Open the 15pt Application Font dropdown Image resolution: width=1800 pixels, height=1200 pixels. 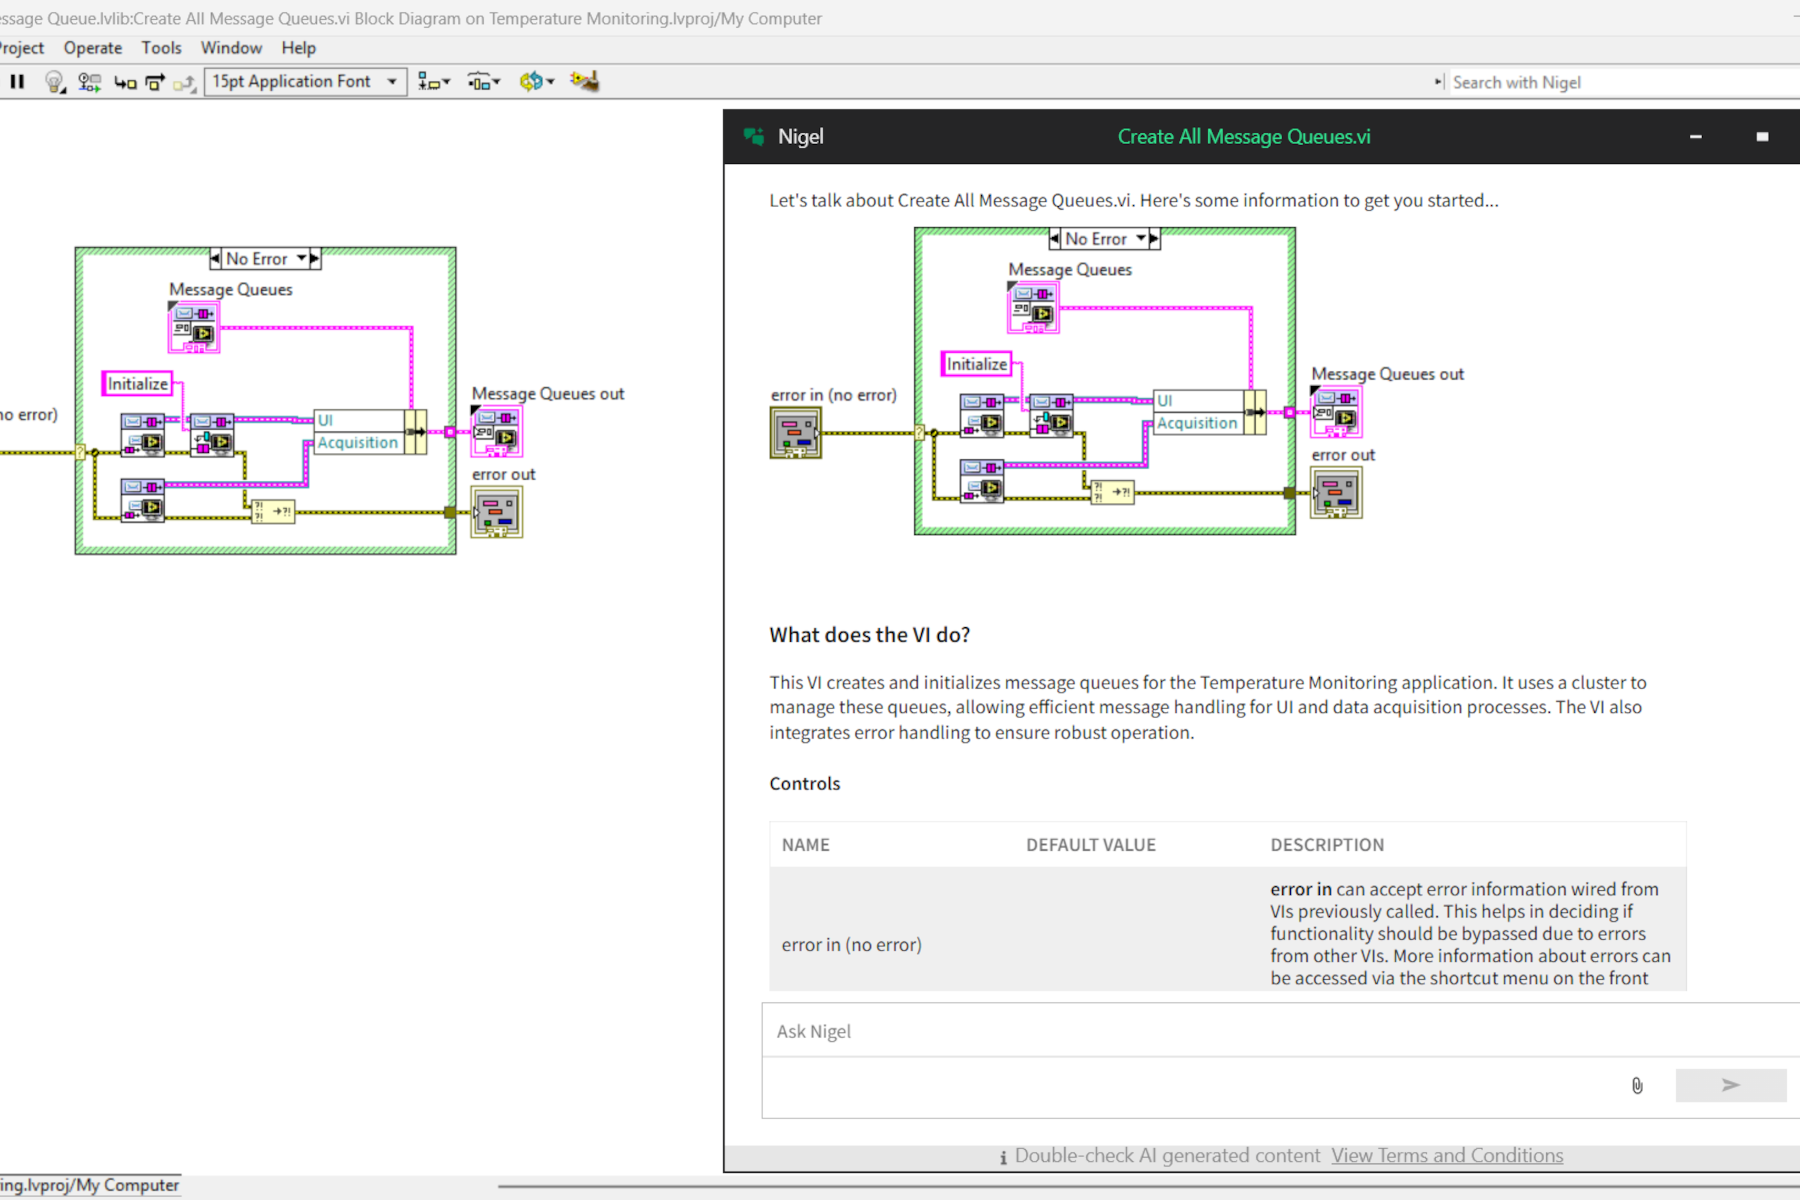pyautogui.click(x=305, y=82)
